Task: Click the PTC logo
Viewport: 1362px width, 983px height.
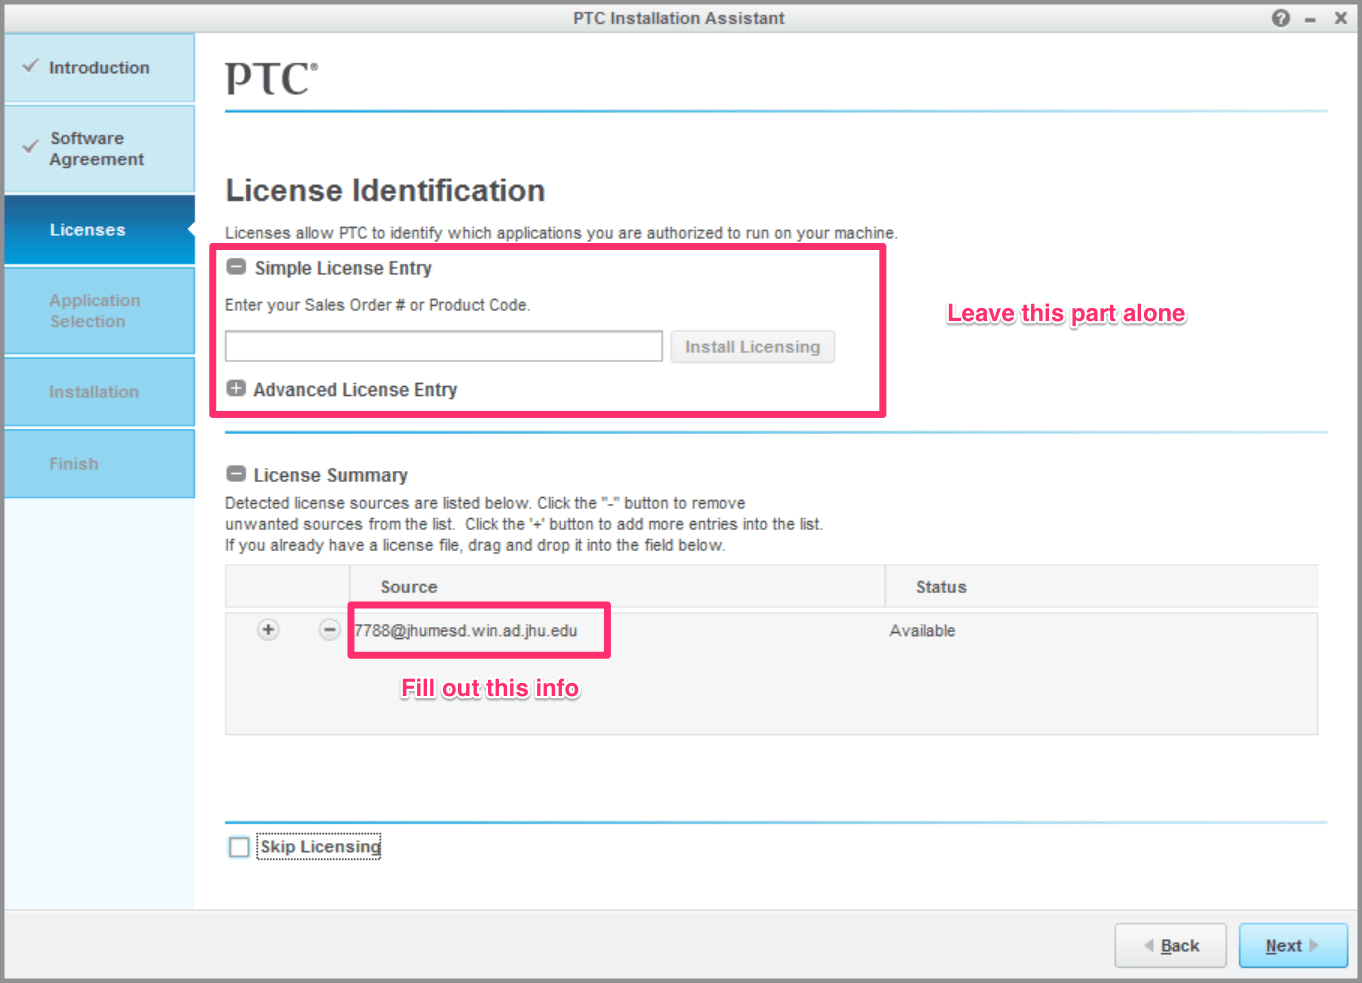Action: click(x=271, y=78)
